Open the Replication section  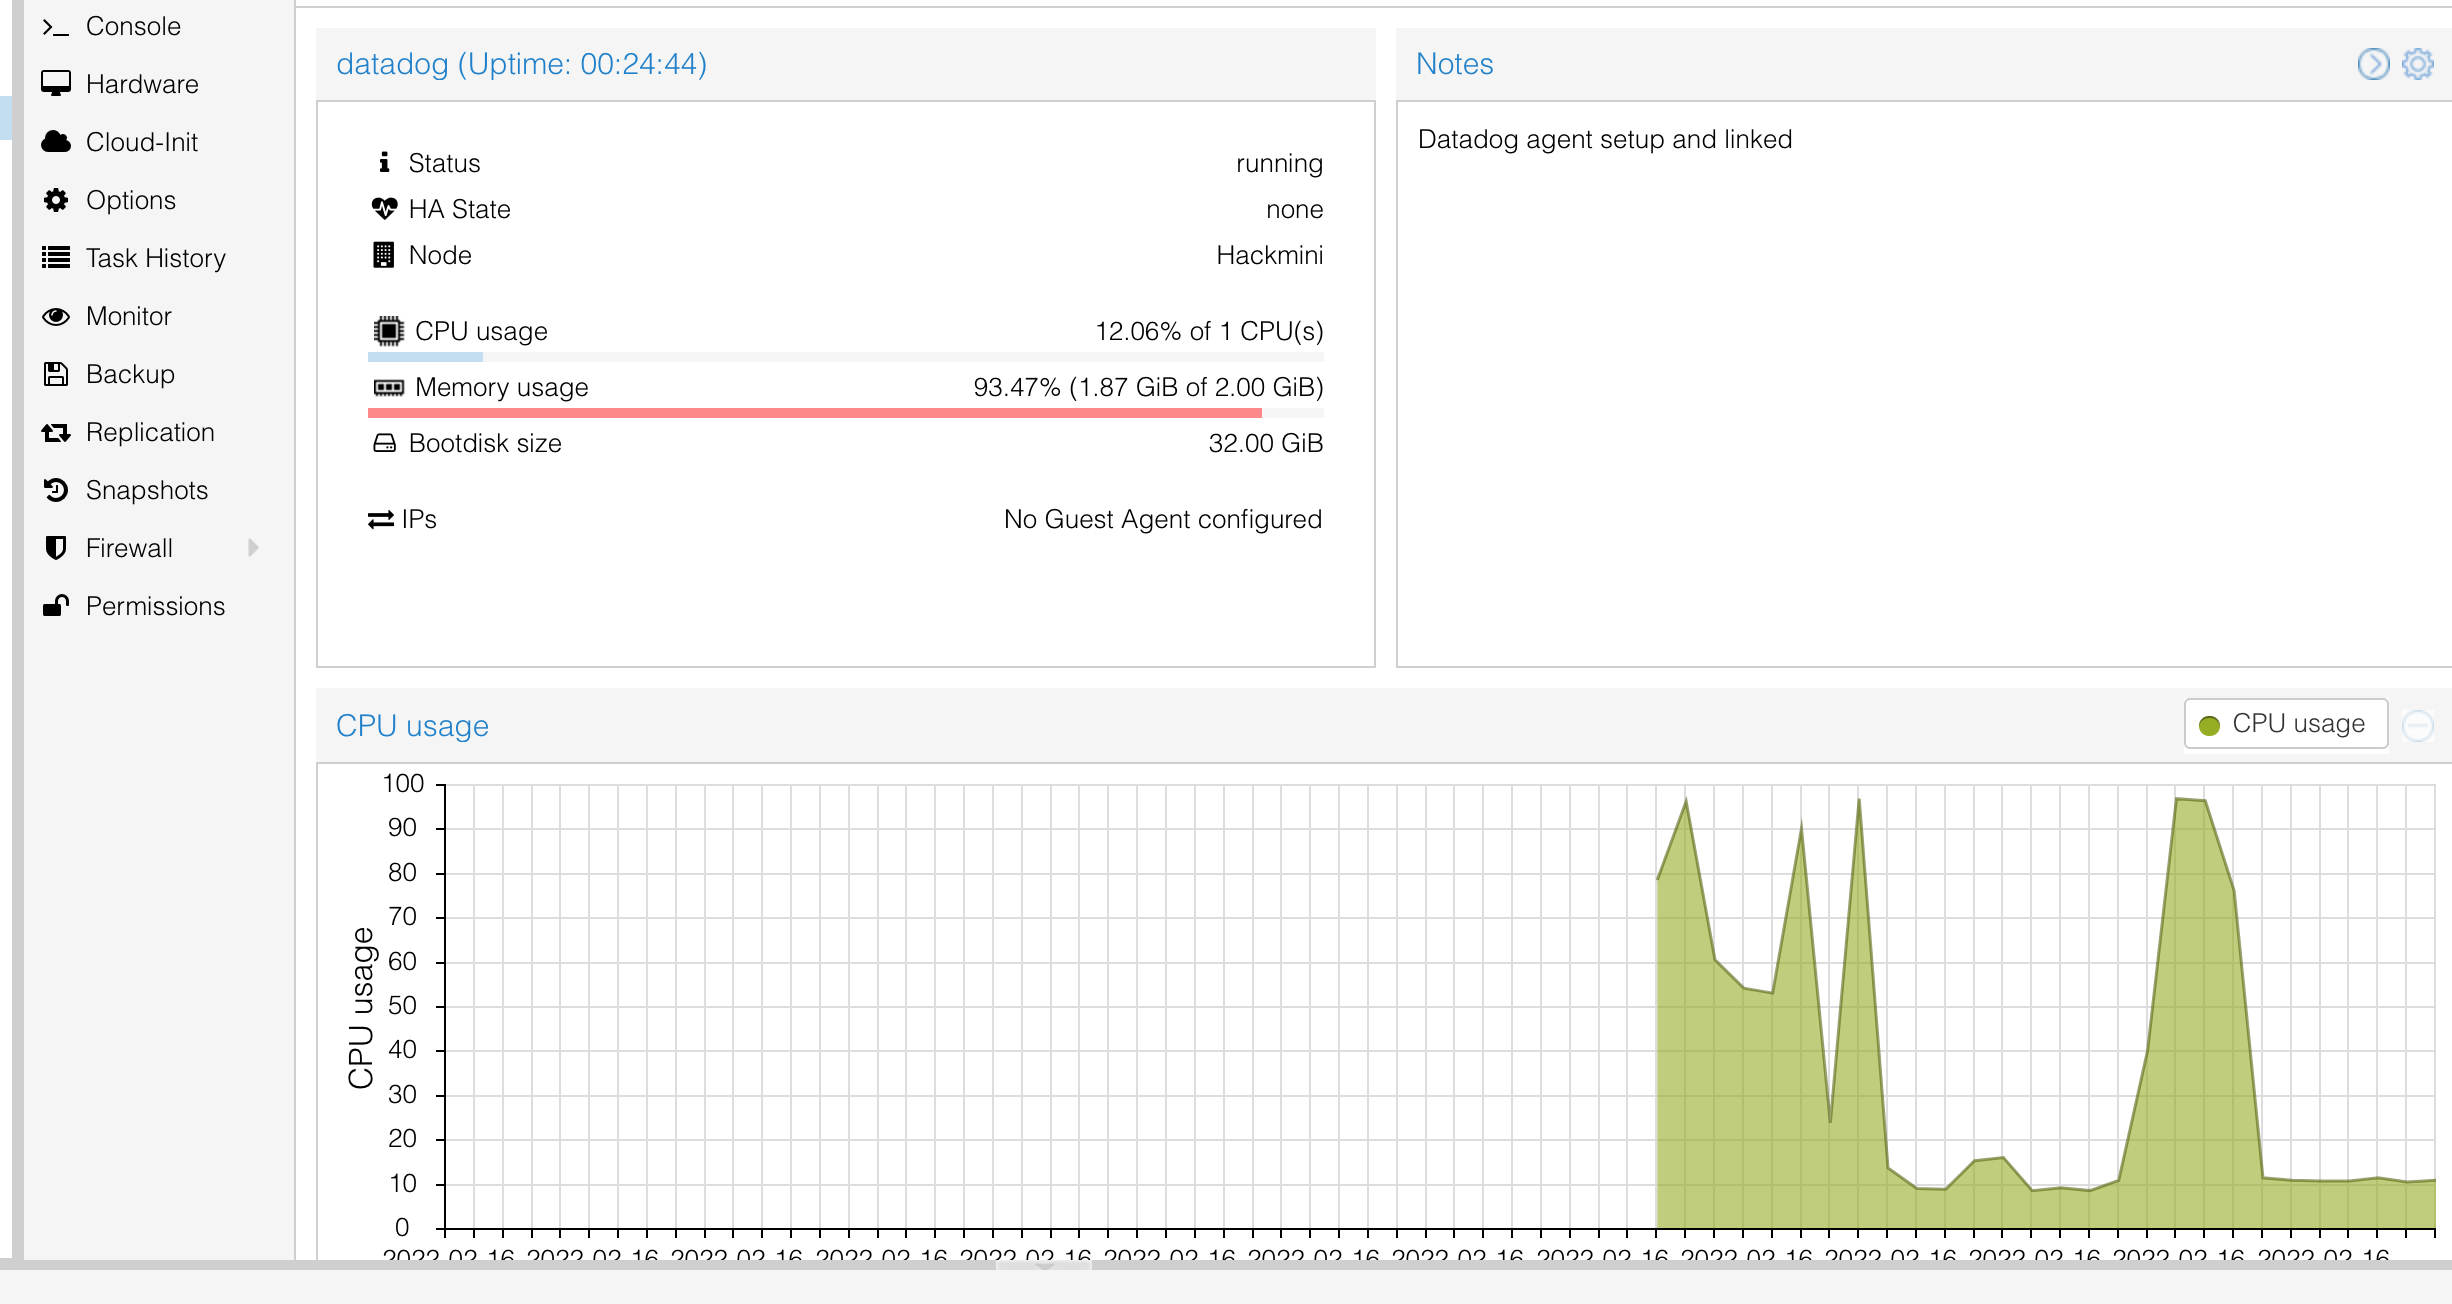pyautogui.click(x=150, y=432)
